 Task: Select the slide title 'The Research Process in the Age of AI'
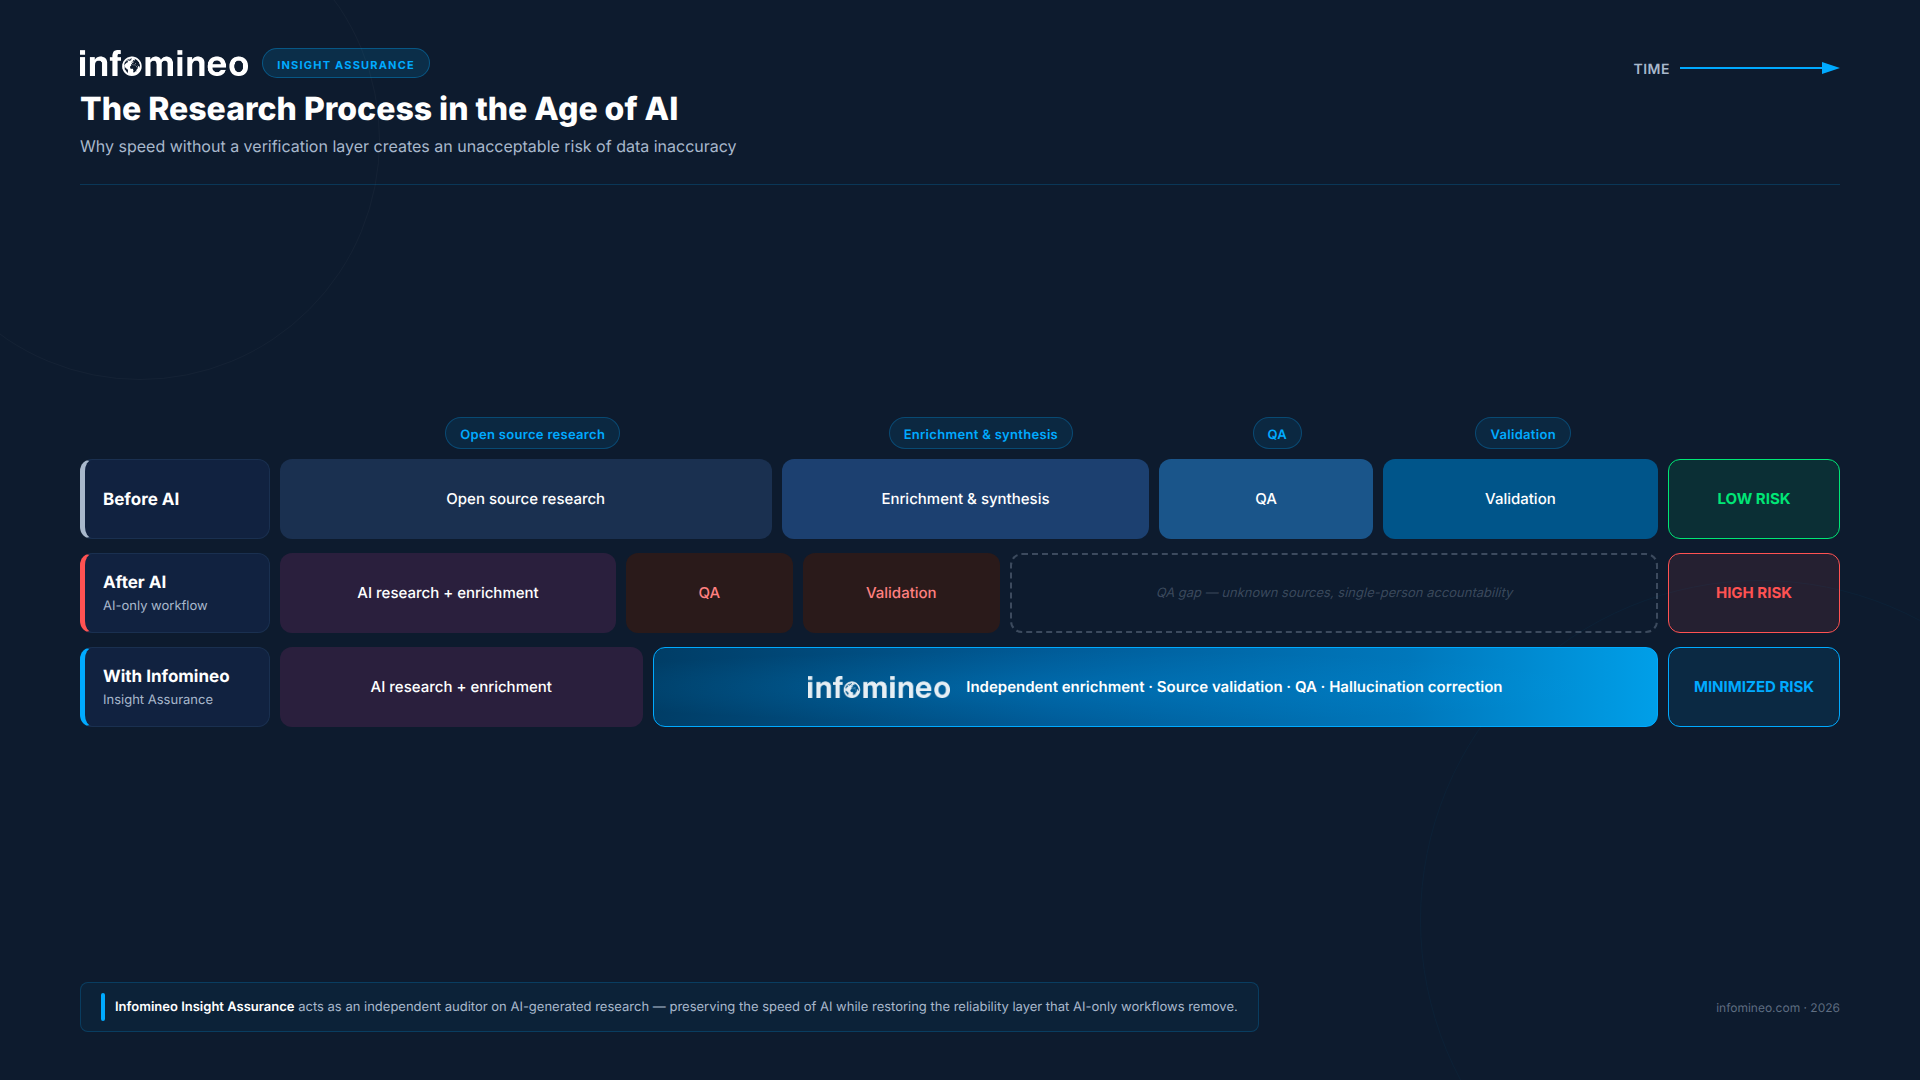379,108
